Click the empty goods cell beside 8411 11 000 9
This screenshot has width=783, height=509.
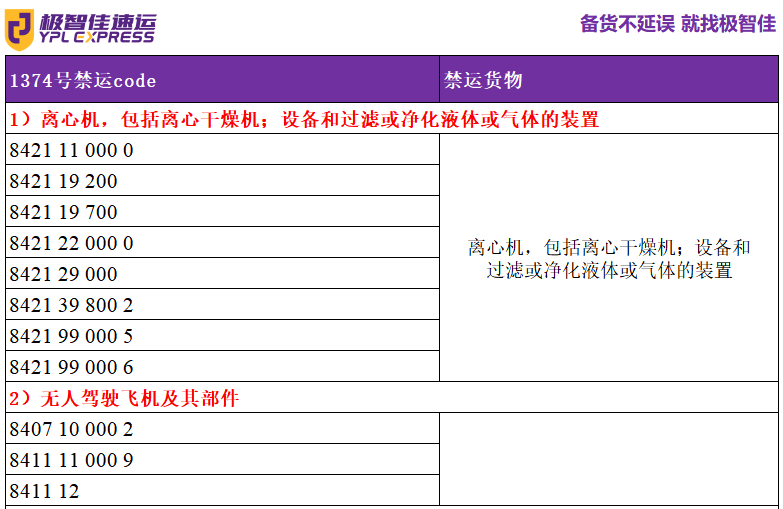point(608,460)
